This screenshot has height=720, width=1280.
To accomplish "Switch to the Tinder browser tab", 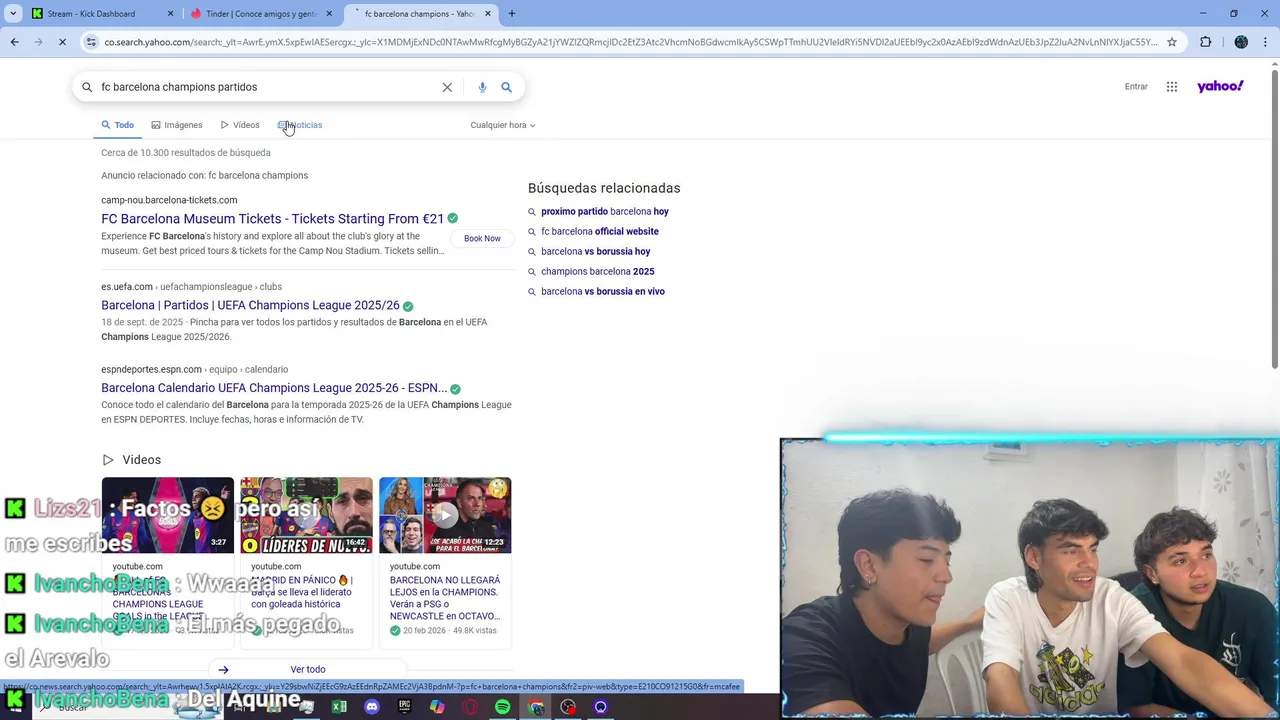I will 262,14.
